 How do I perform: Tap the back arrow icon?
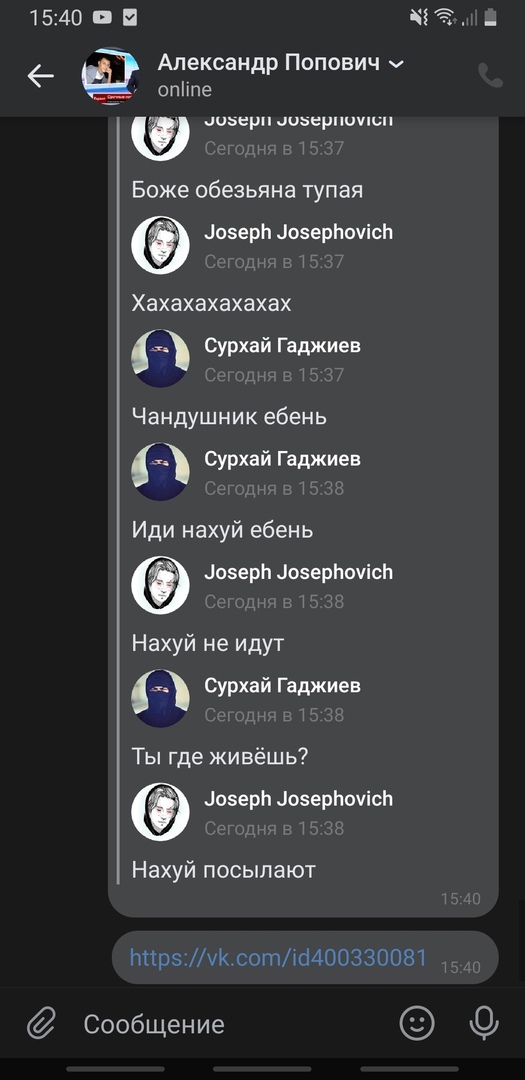pyautogui.click(x=41, y=76)
